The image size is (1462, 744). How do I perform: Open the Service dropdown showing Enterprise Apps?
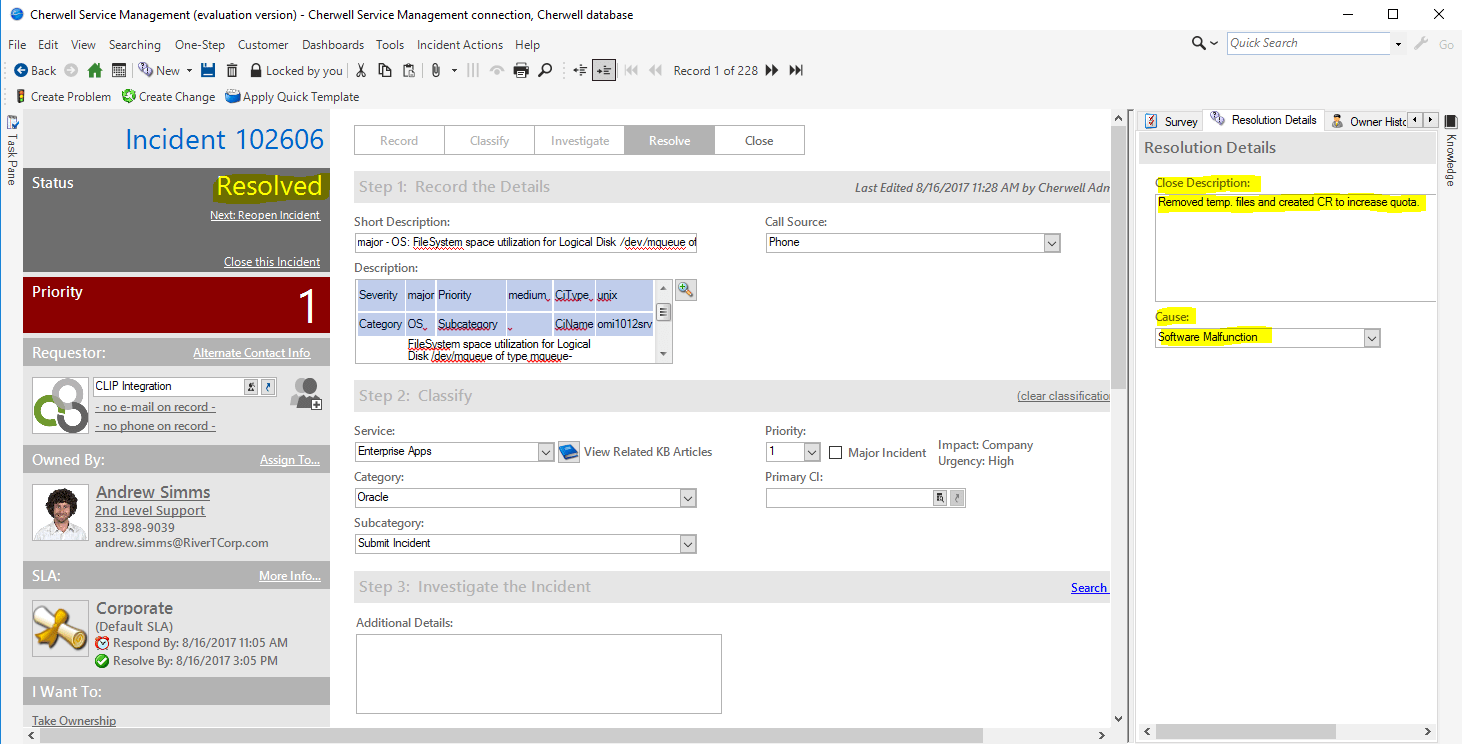(x=545, y=451)
